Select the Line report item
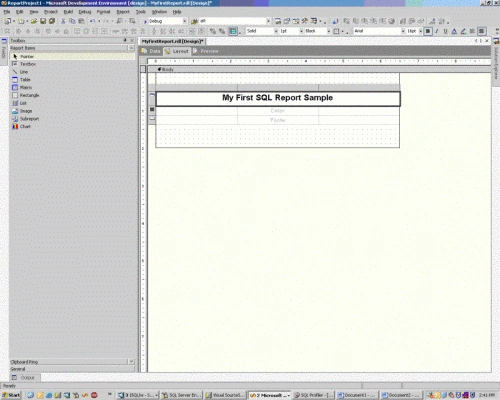Image resolution: width=500 pixels, height=400 pixels. [72, 72]
